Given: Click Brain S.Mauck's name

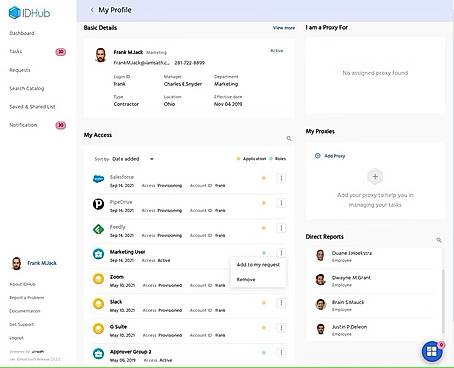Looking at the screenshot, I should coord(348,302).
